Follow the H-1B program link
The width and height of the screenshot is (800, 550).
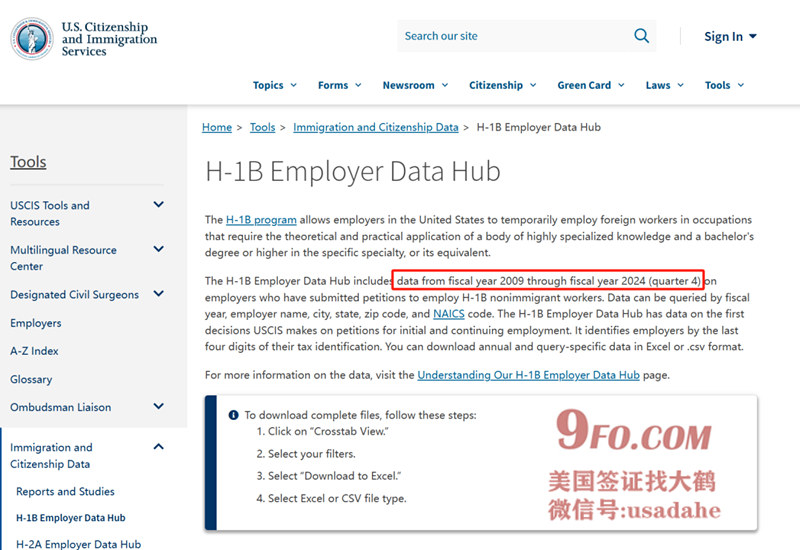pyautogui.click(x=261, y=220)
